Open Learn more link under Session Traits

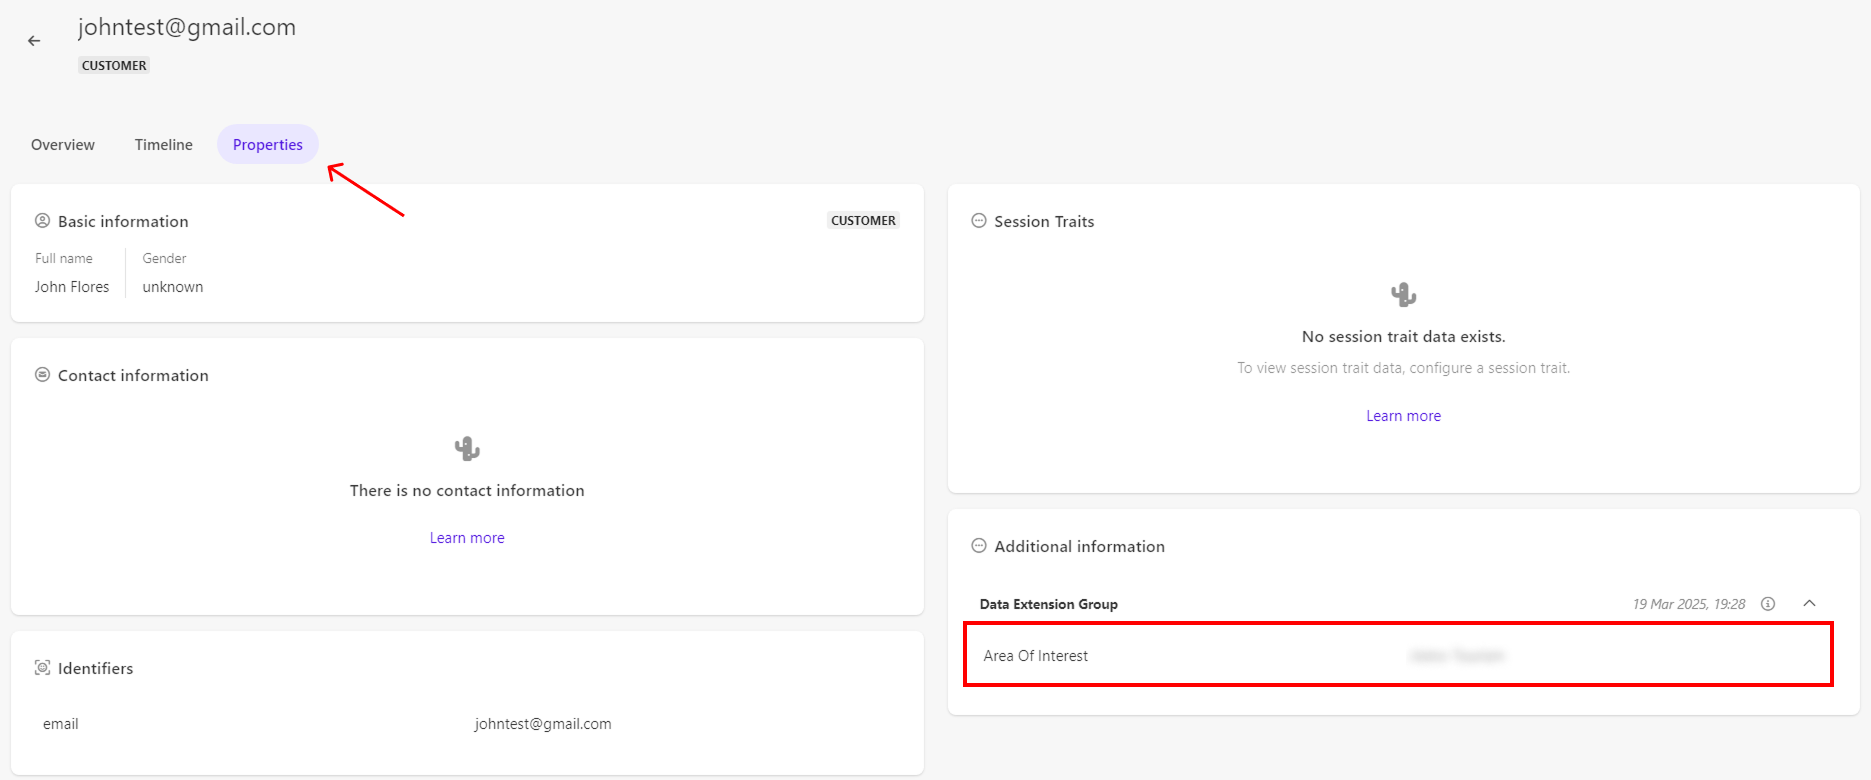pyautogui.click(x=1404, y=416)
